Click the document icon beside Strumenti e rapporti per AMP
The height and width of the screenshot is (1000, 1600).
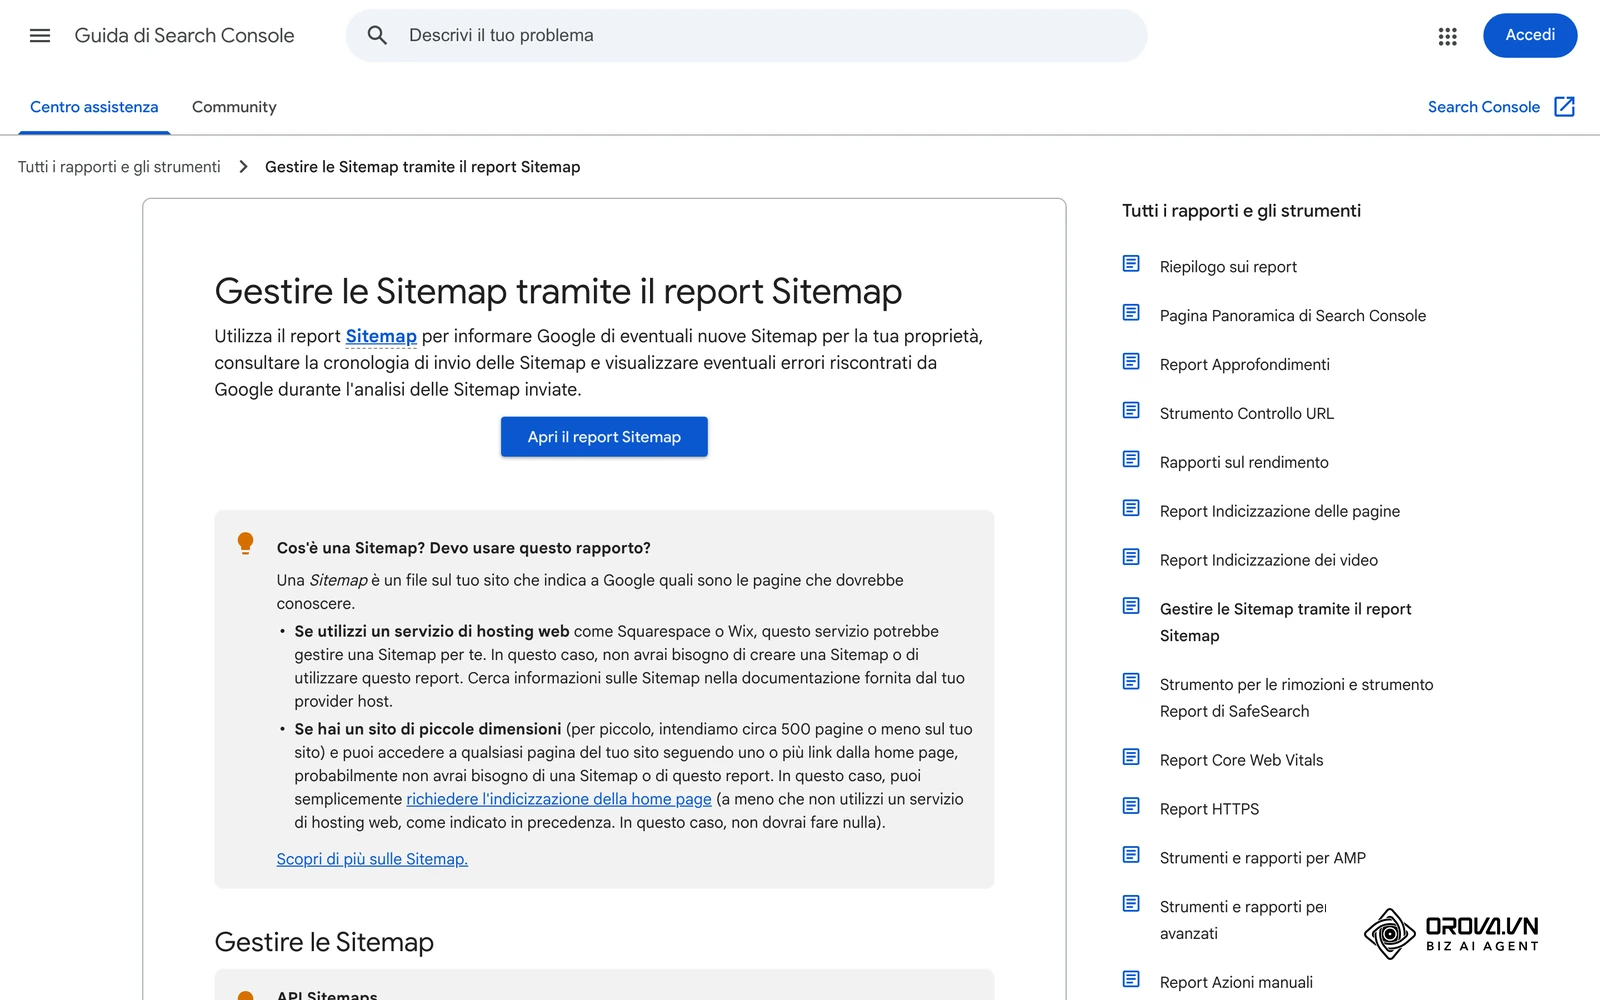pos(1131,856)
